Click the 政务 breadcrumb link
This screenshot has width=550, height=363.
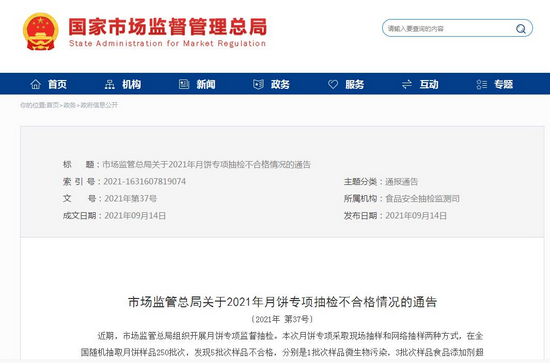pos(69,105)
